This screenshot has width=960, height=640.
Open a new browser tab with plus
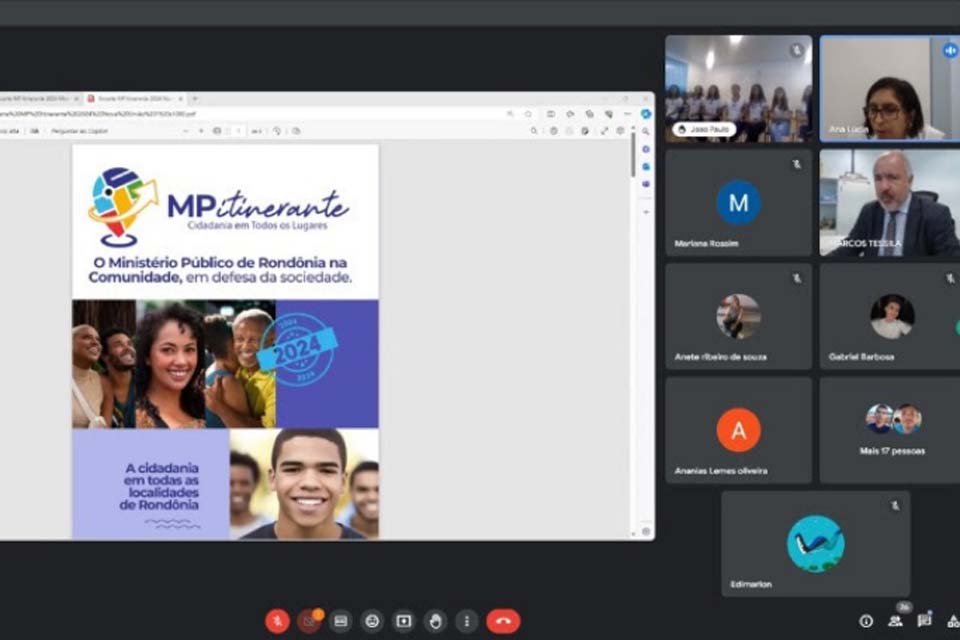[x=195, y=99]
